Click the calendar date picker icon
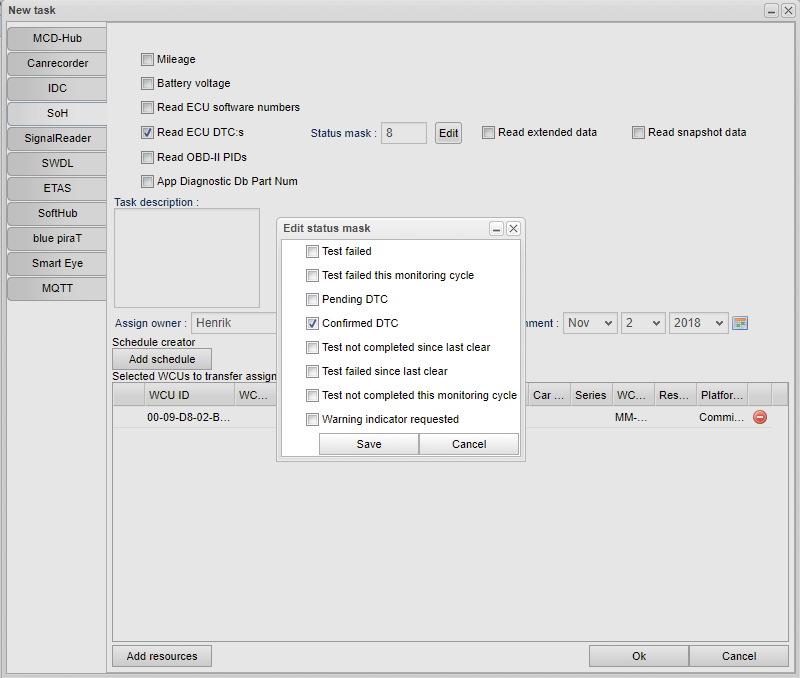 (x=740, y=323)
